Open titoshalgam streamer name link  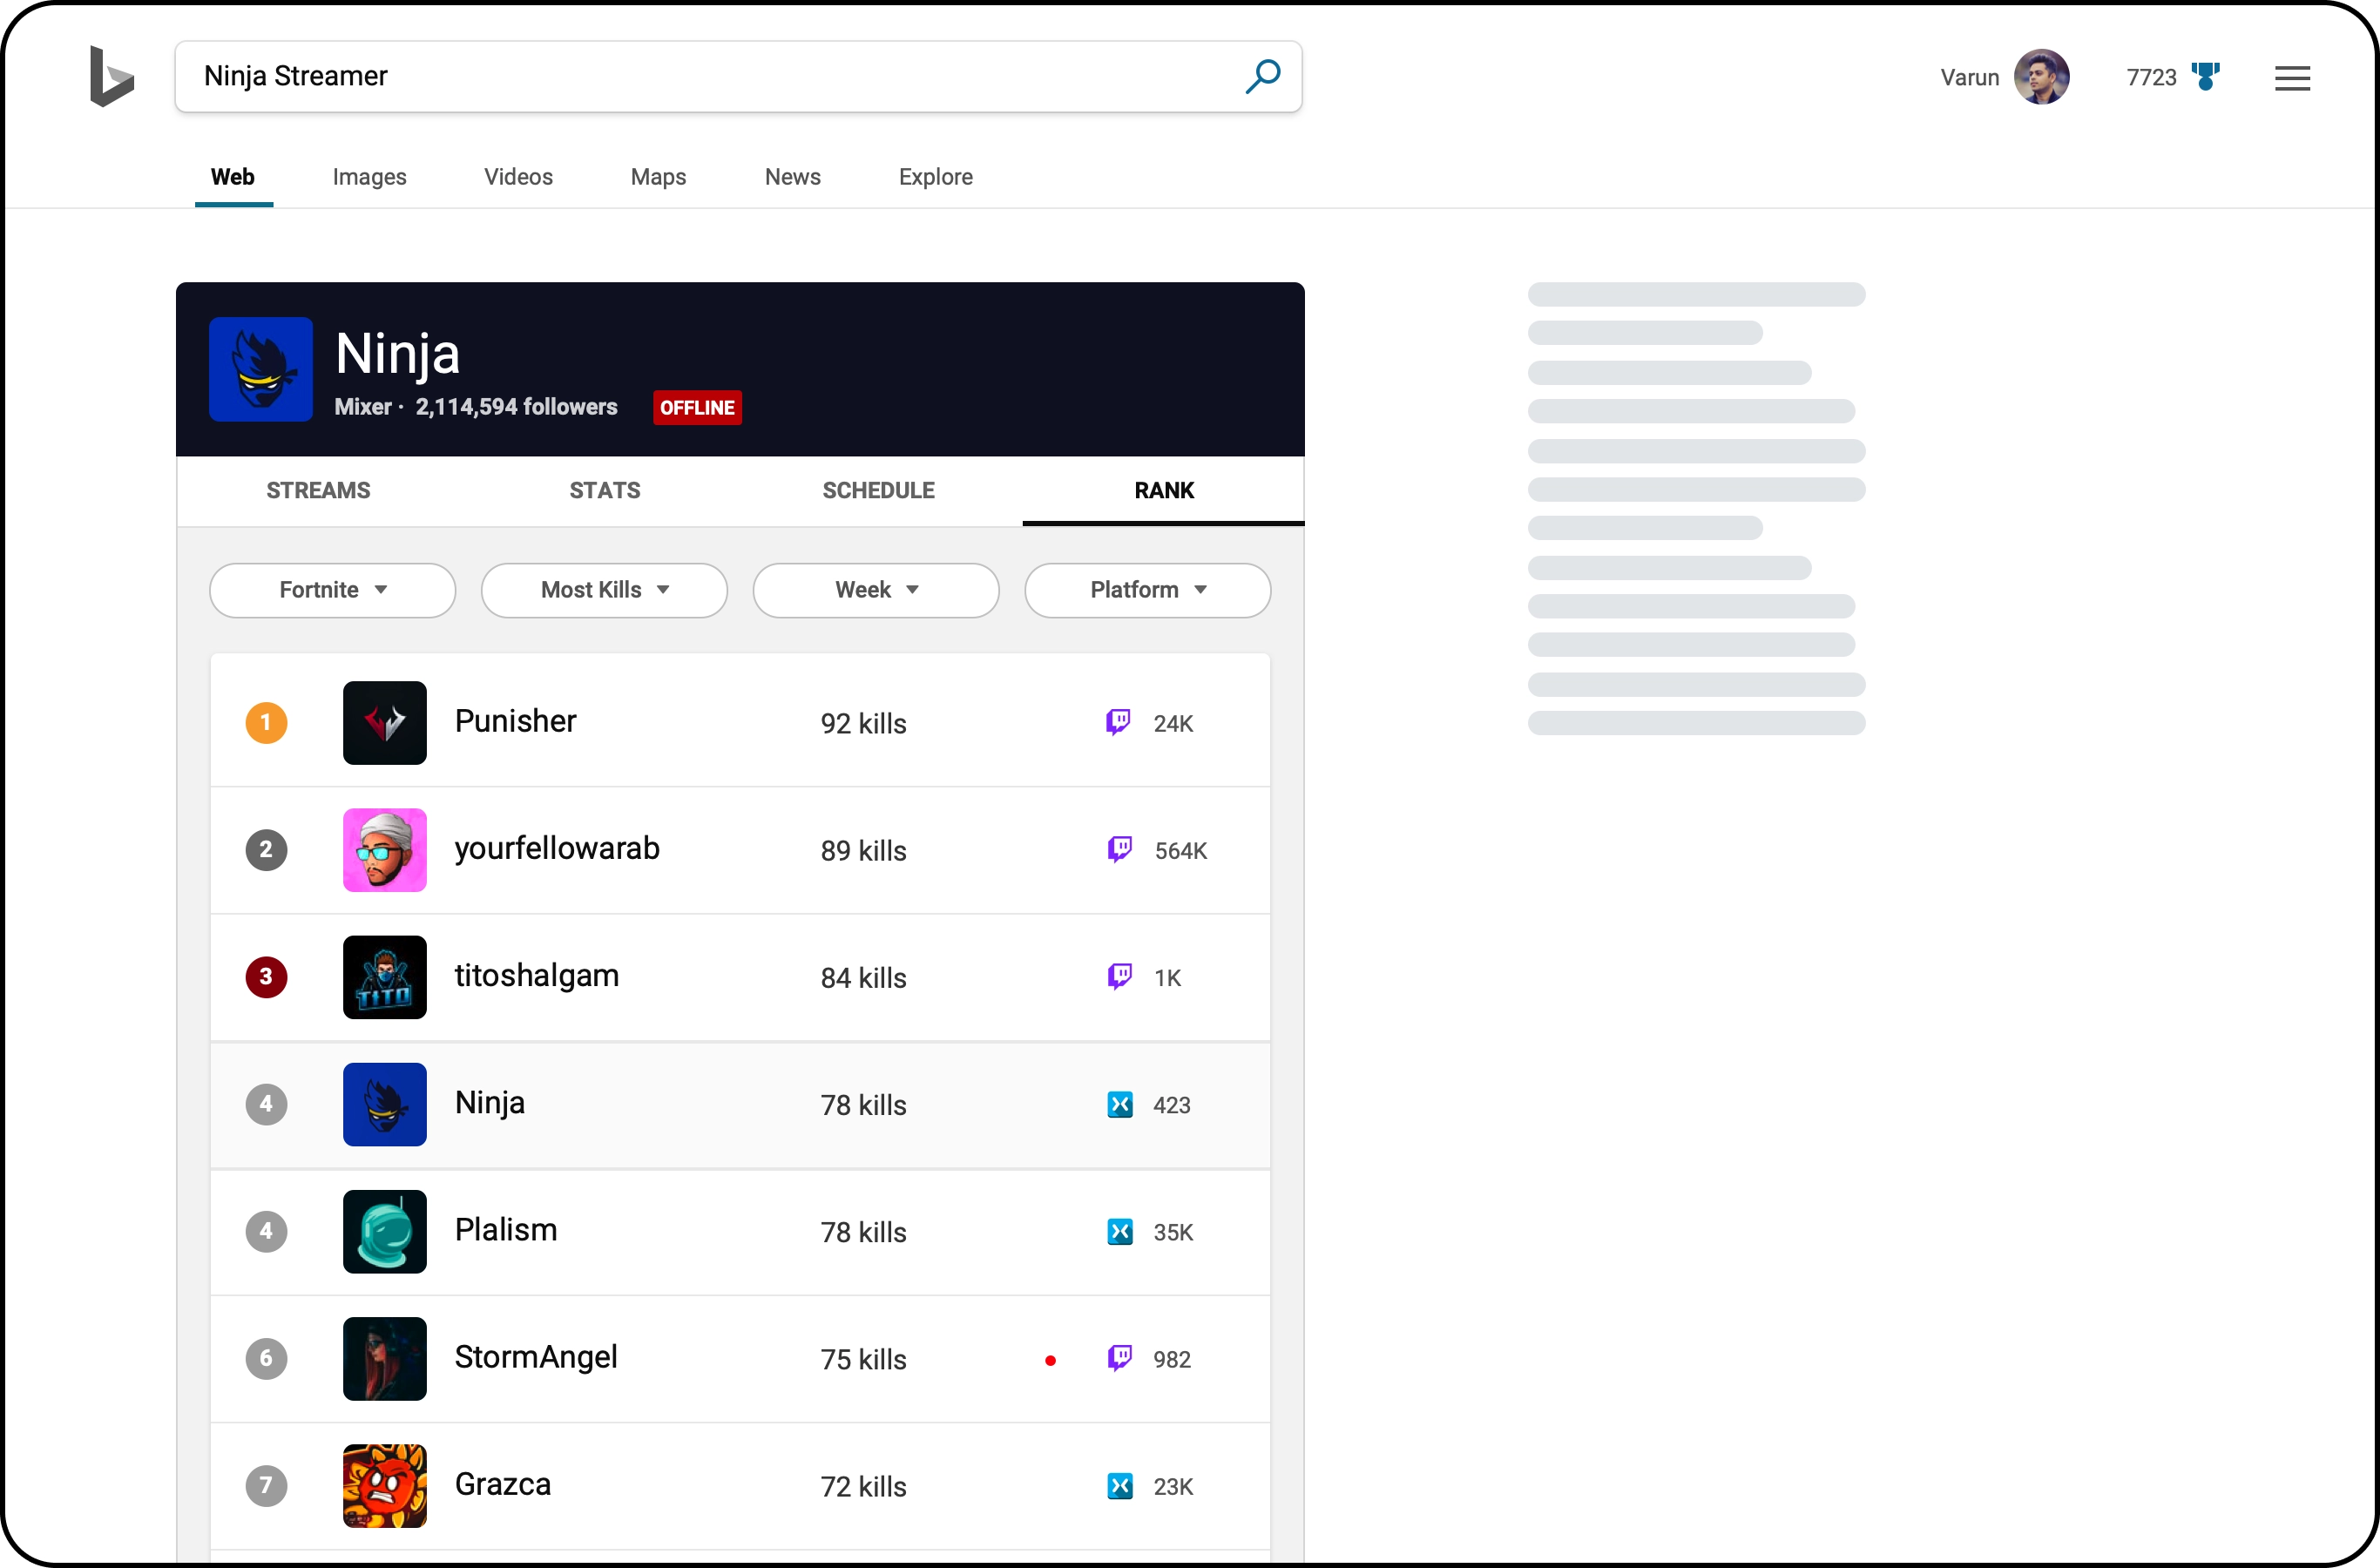(537, 976)
